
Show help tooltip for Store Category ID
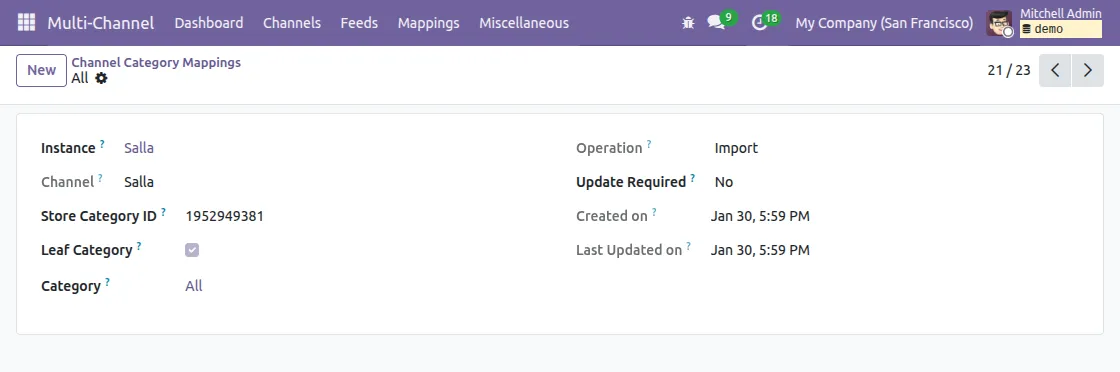point(164,212)
